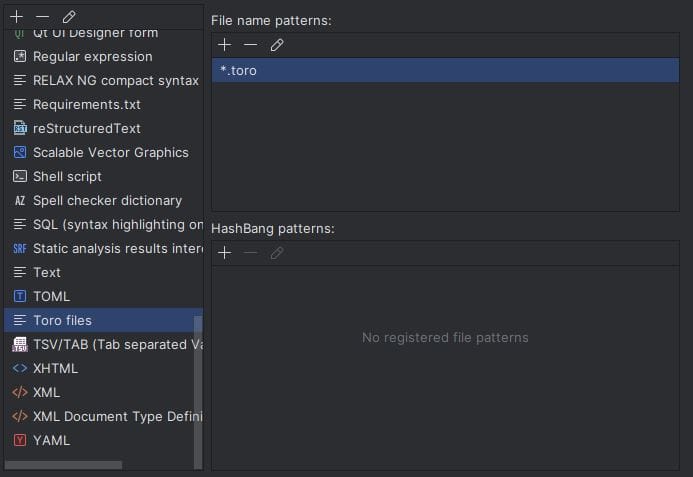Select Regular expression file type
This screenshot has height=477, width=693.
(92, 56)
